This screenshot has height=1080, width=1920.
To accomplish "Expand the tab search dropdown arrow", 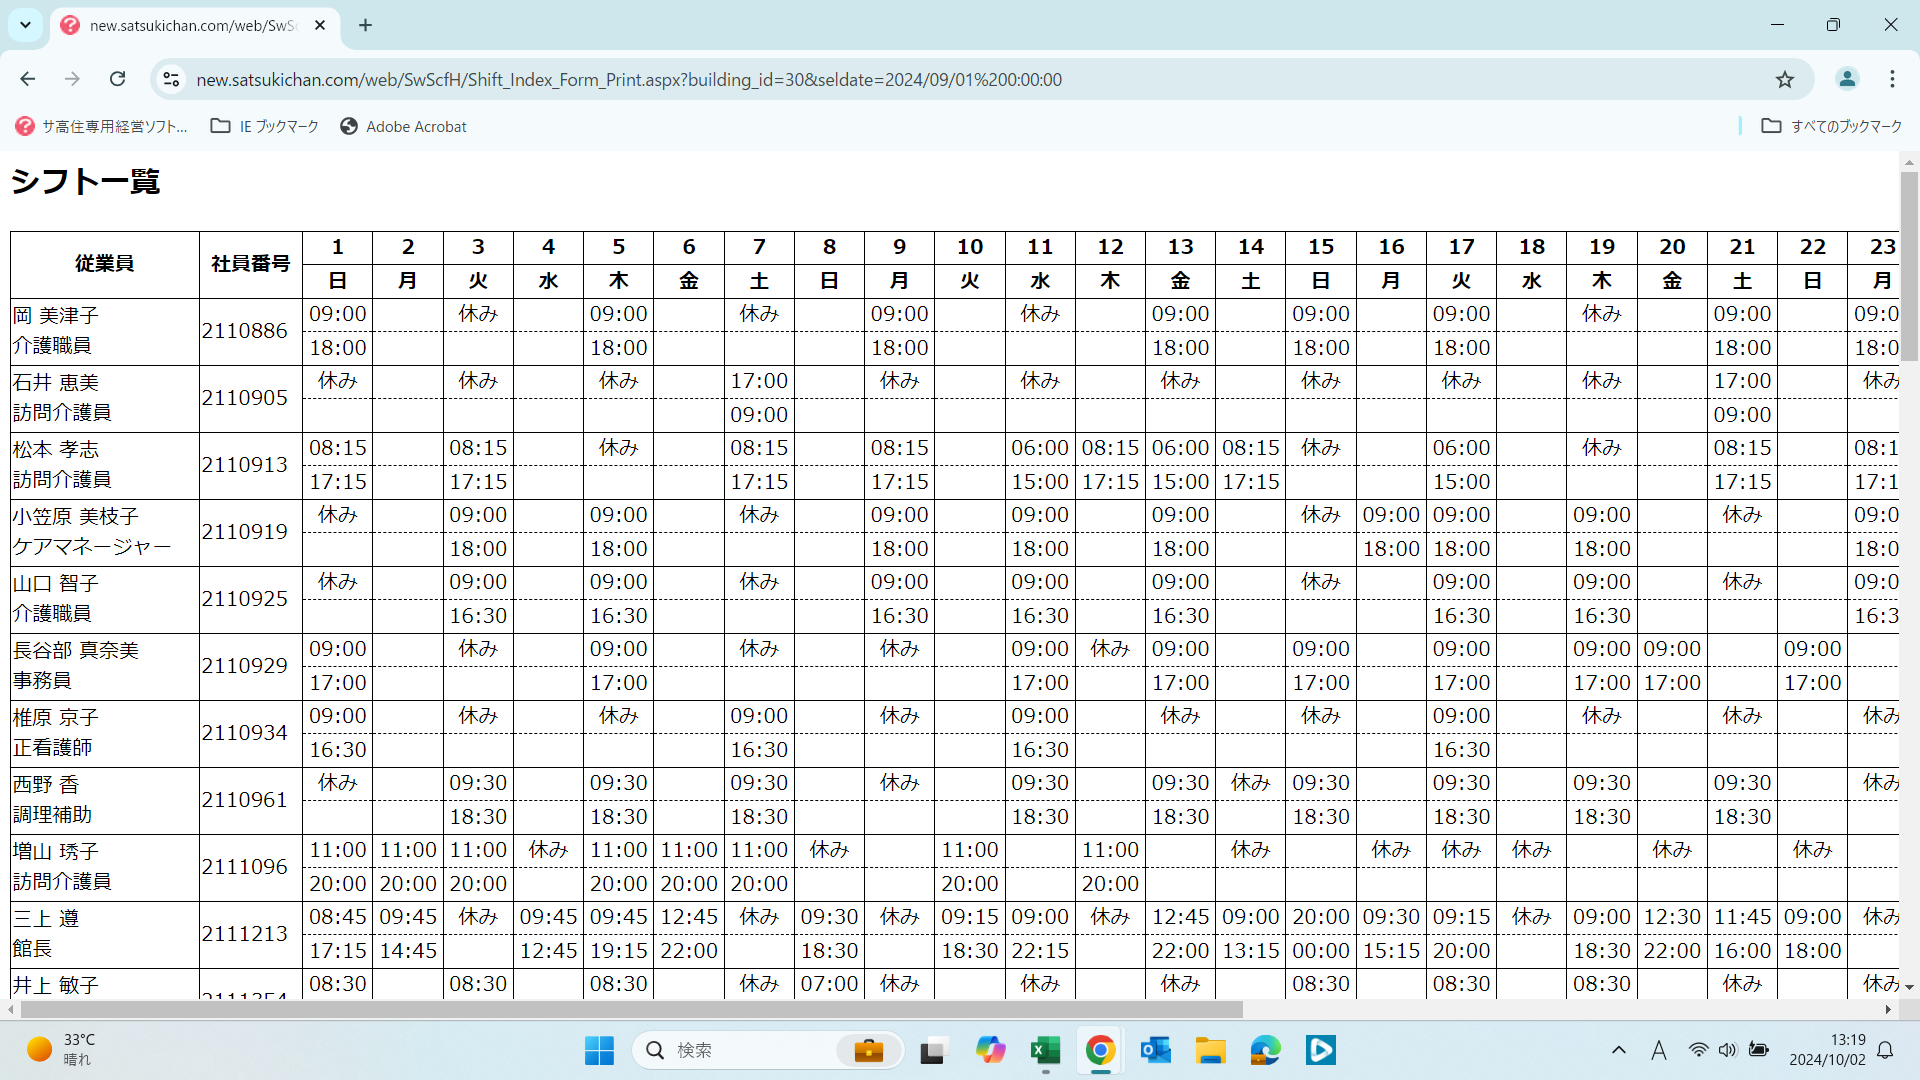I will [x=25, y=25].
